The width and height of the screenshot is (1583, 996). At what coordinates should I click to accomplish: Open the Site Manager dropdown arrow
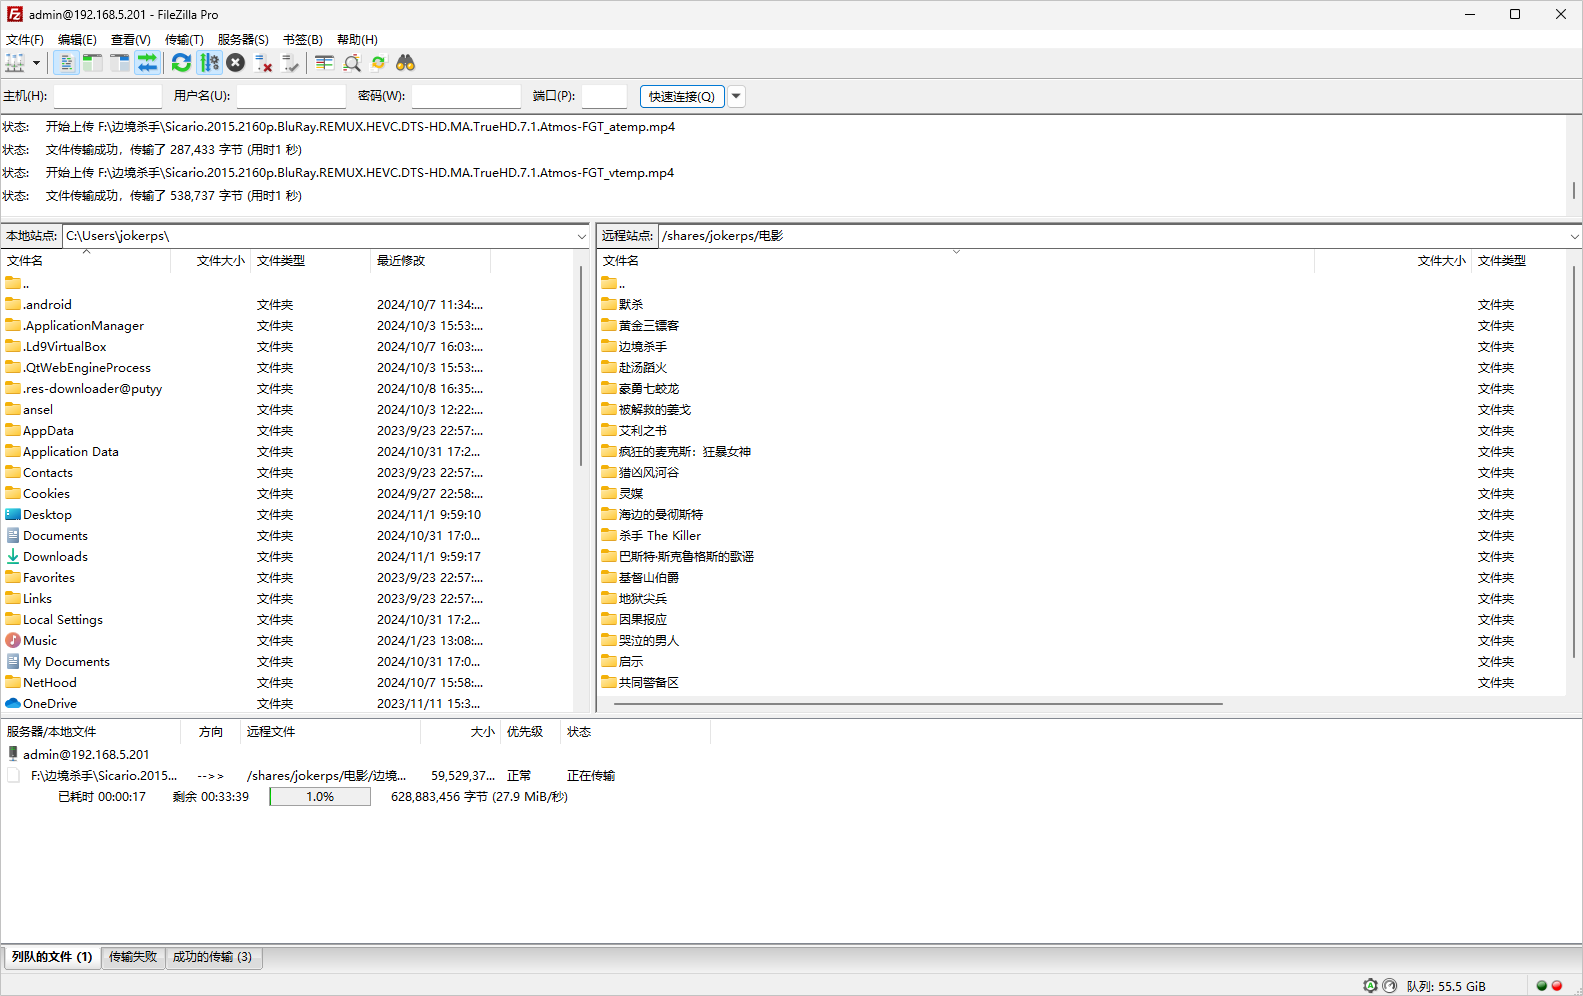(x=36, y=63)
